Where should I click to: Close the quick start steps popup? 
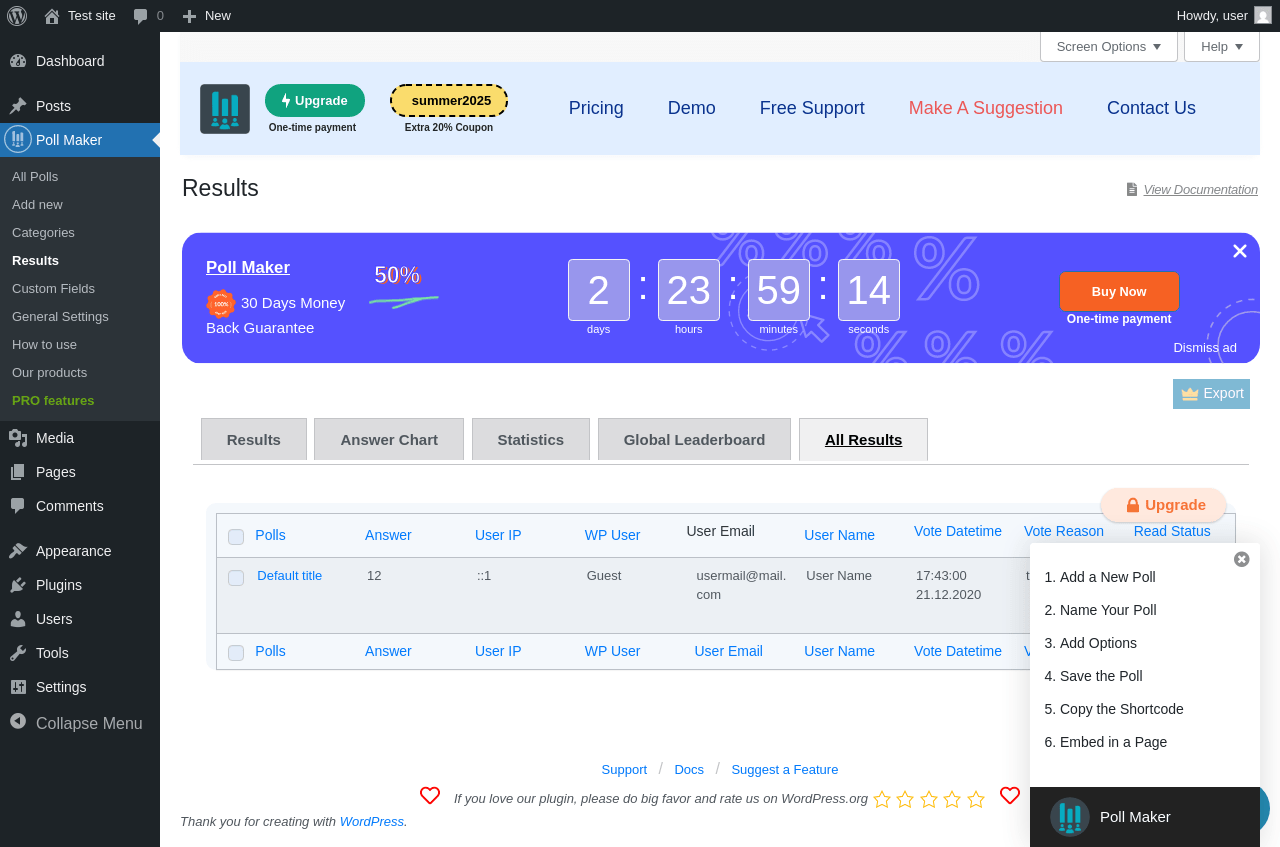1242,559
